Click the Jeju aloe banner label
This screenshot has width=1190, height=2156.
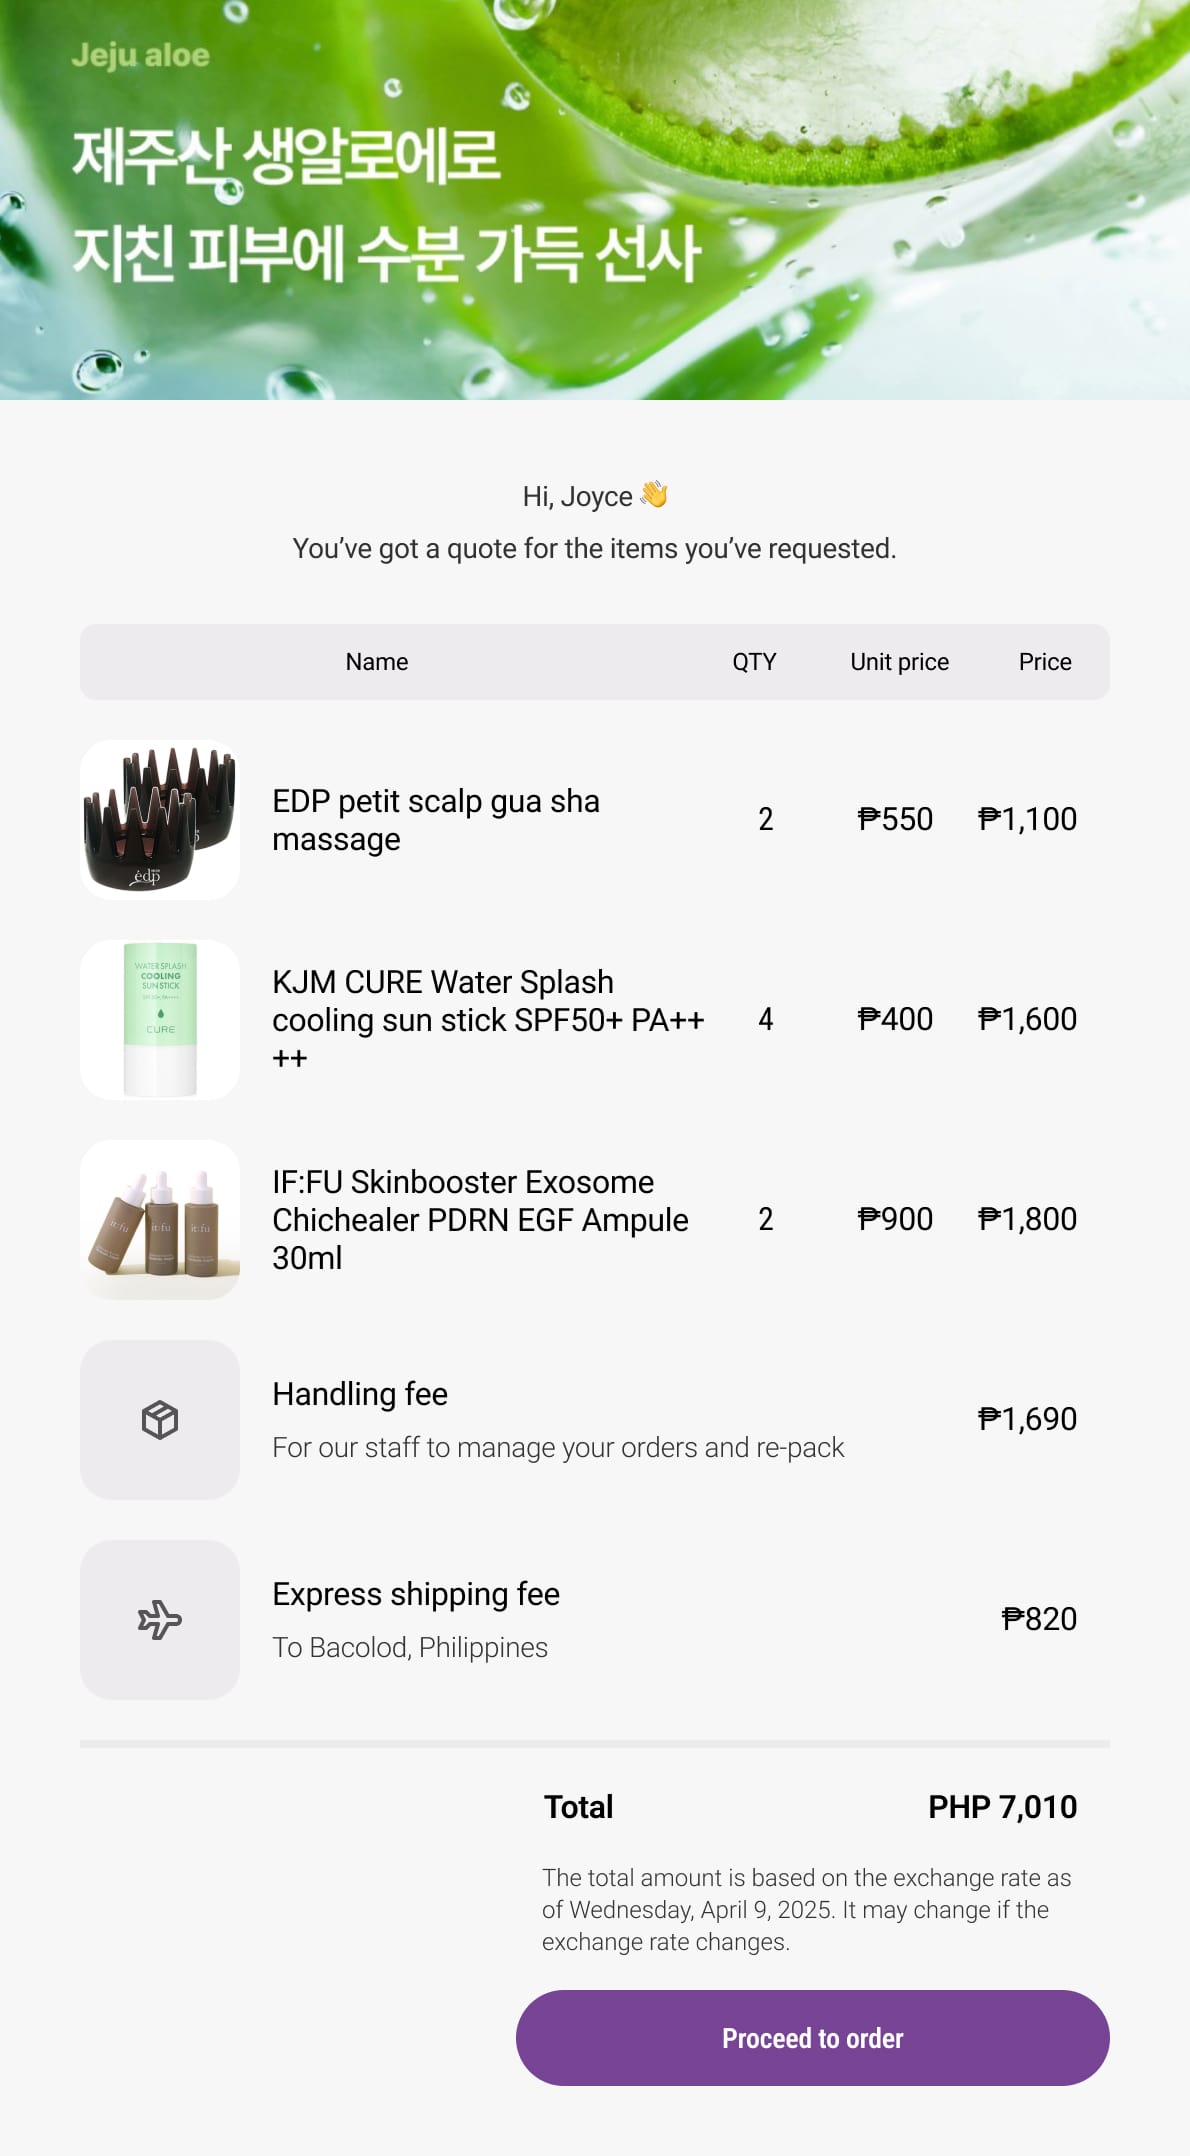[141, 55]
